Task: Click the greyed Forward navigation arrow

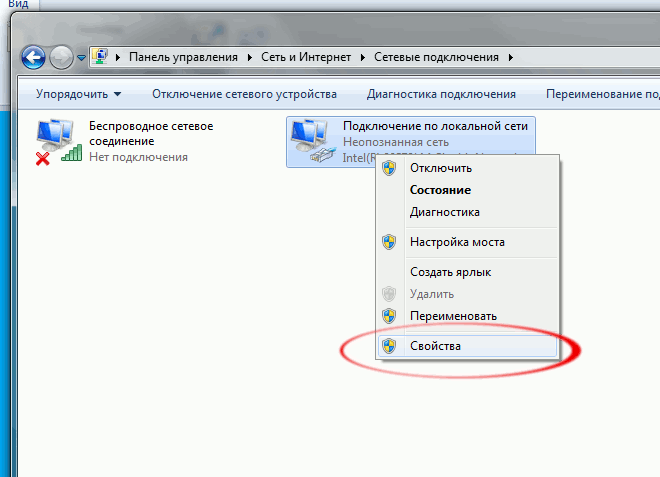Action: pos(61,57)
